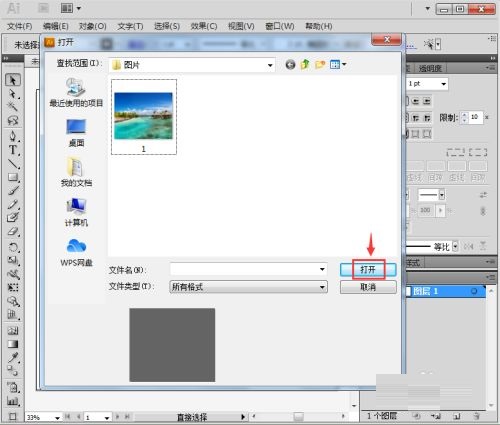Select the Blend tool
The width and height of the screenshot is (500, 425).
(13, 371)
